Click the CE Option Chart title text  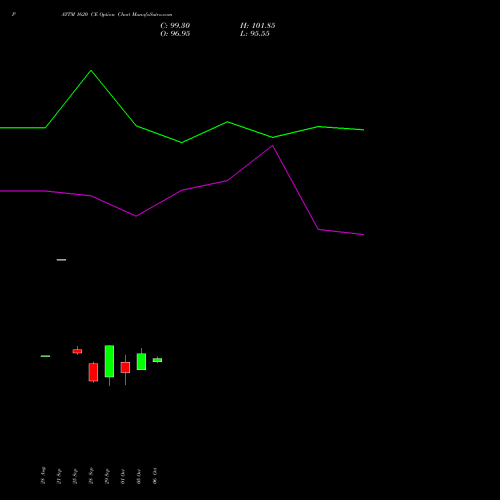(x=117, y=15)
